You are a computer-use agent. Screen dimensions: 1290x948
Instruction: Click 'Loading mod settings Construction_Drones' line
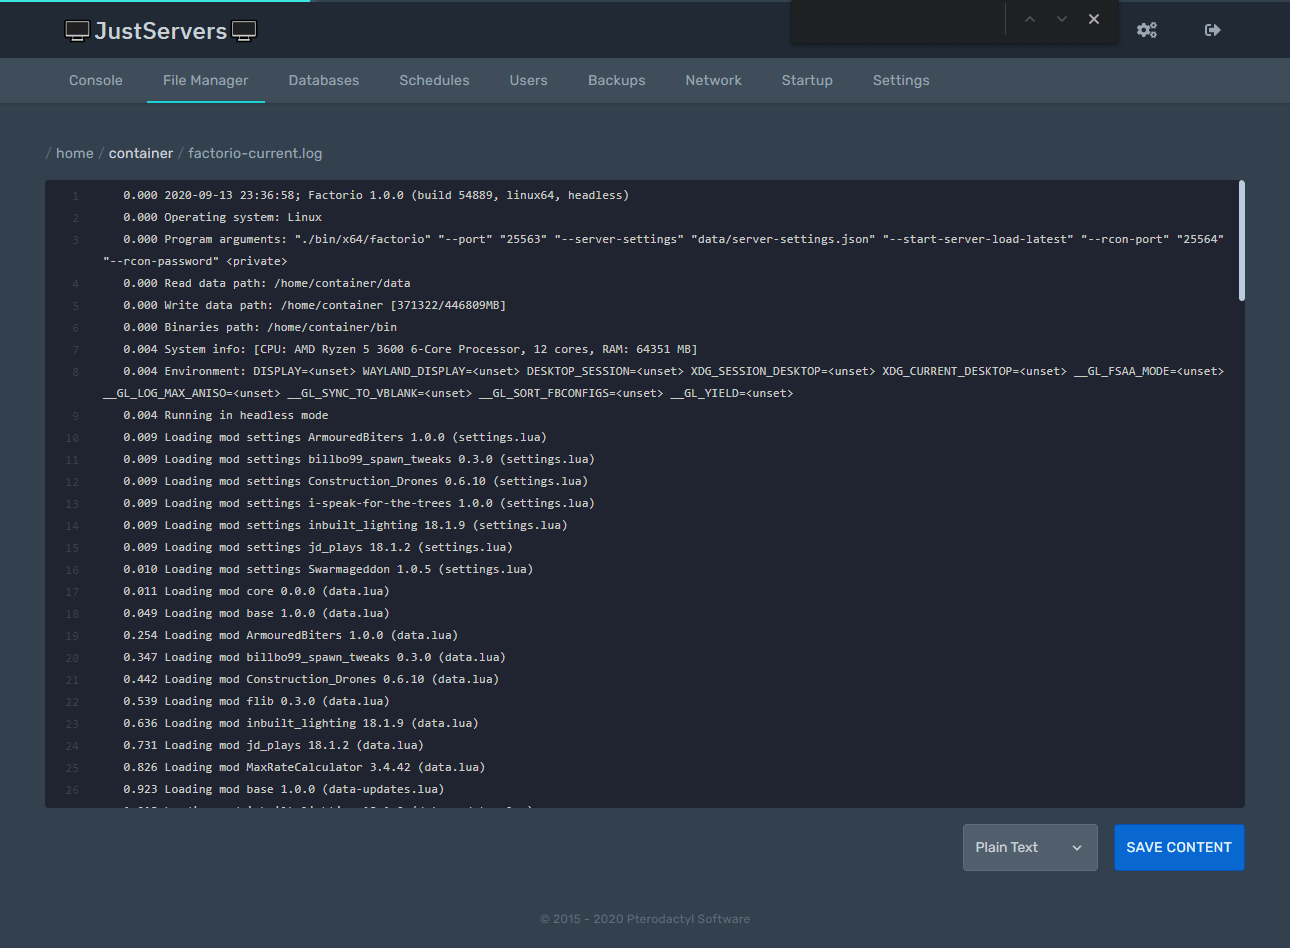355,481
